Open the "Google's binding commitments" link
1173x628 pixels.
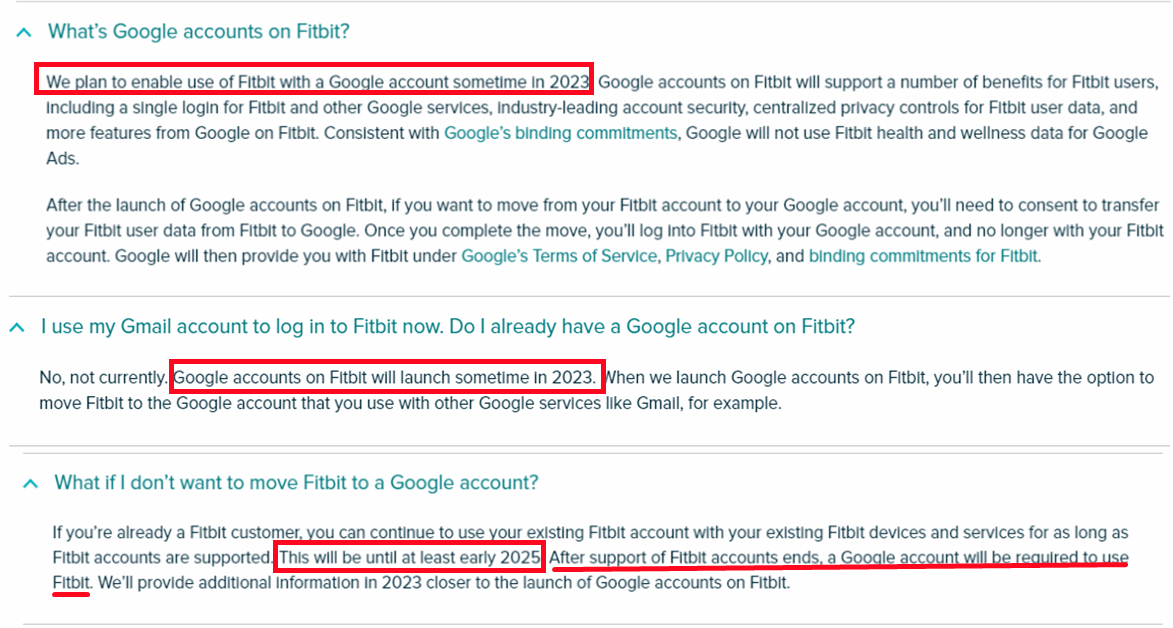(560, 133)
